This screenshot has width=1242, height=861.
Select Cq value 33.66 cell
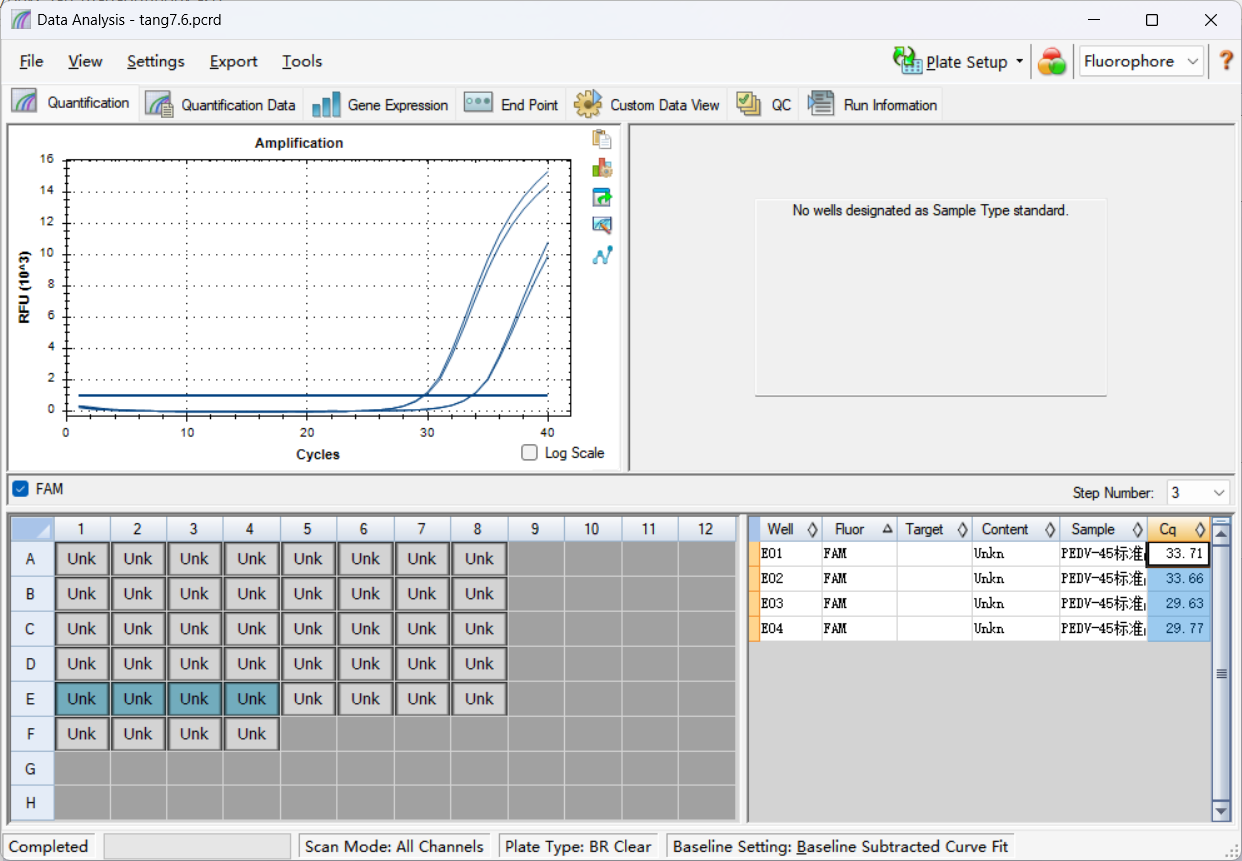1178,579
